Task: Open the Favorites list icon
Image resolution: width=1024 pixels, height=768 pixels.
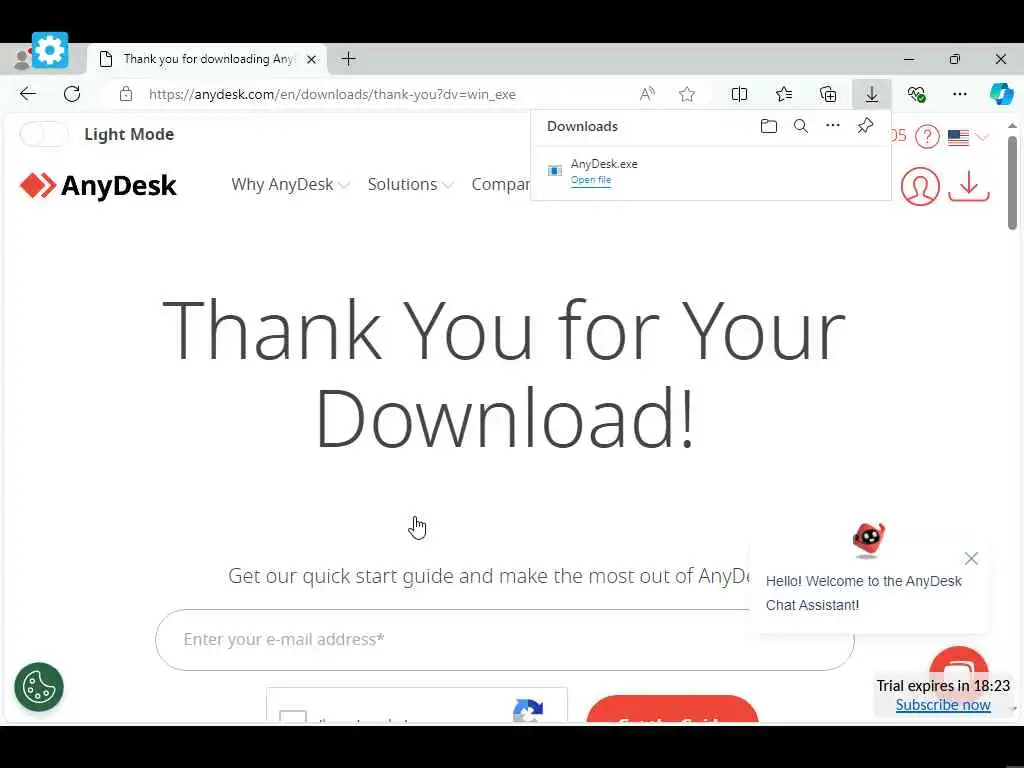Action: pos(784,94)
